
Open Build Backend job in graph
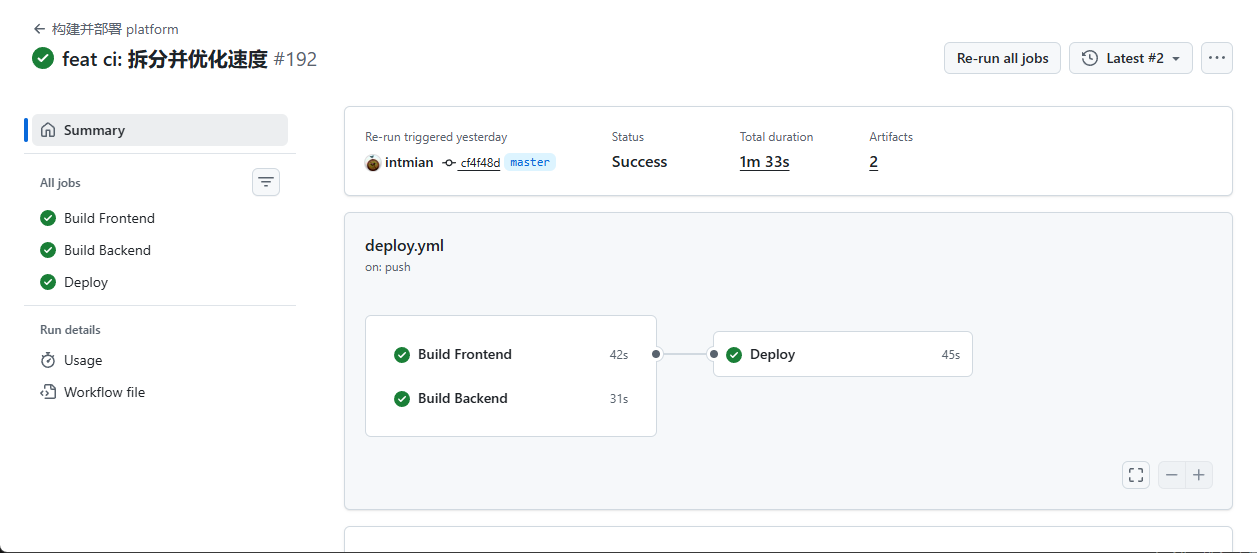(462, 398)
